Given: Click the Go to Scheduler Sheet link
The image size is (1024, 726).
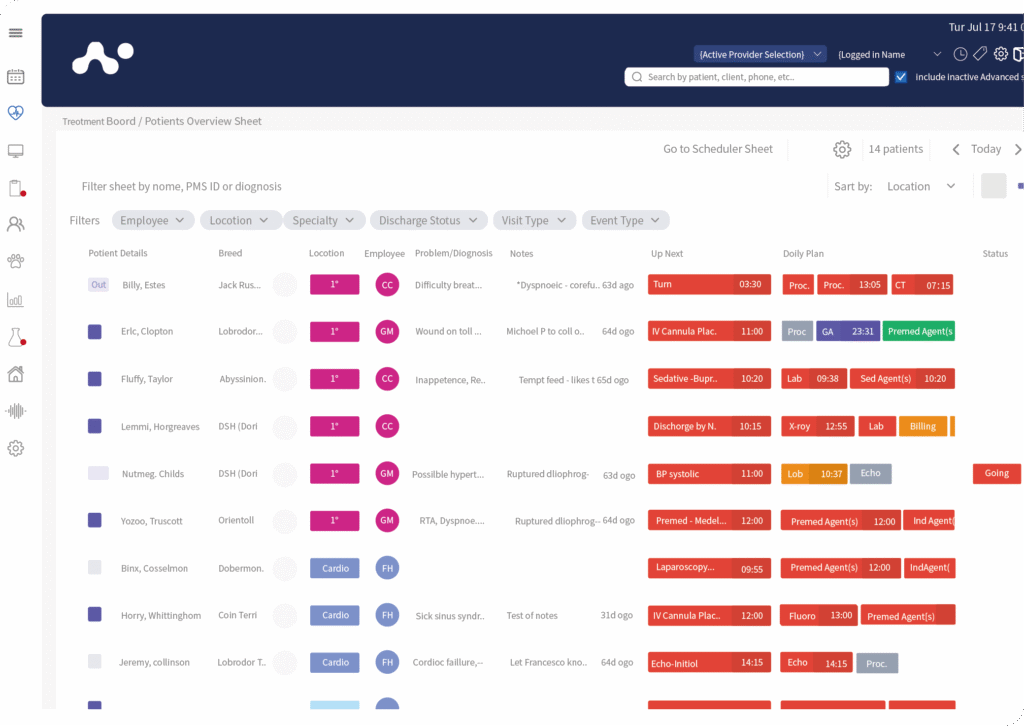Looking at the screenshot, I should [718, 149].
